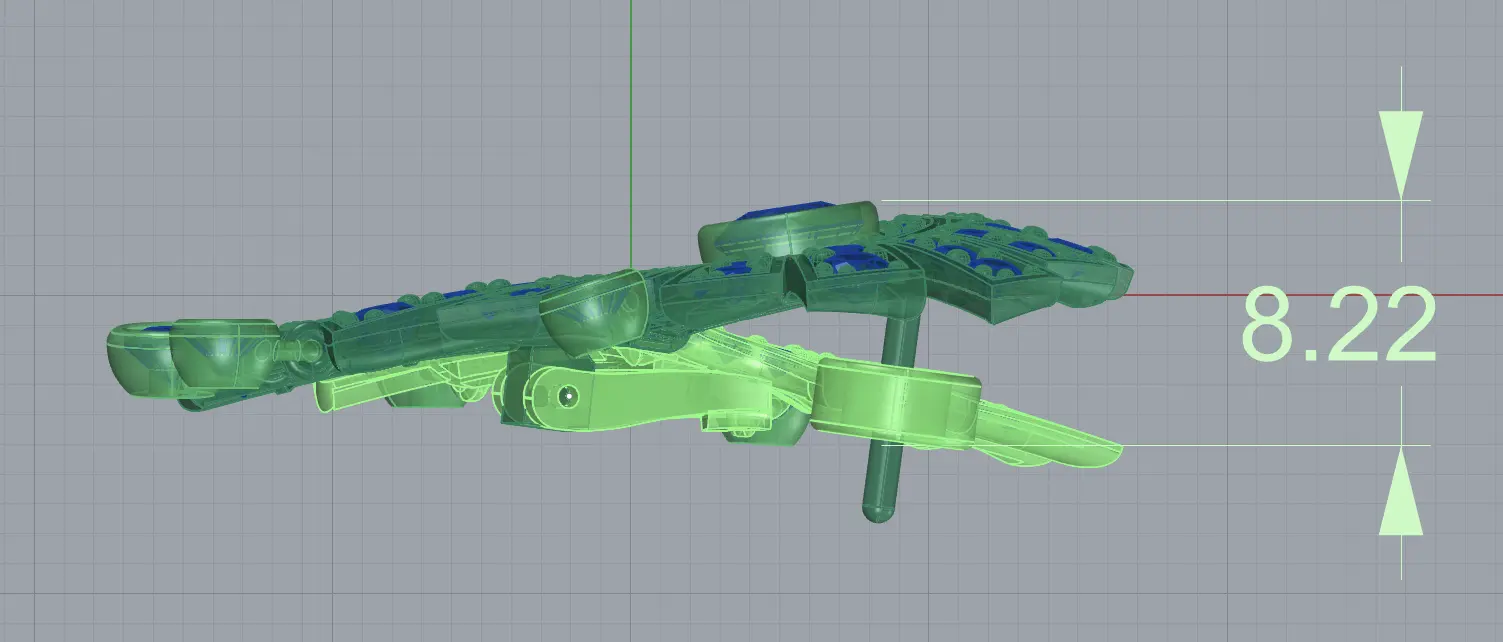Click the small circular pivot hole
The width and height of the screenshot is (1503, 642).
(569, 396)
